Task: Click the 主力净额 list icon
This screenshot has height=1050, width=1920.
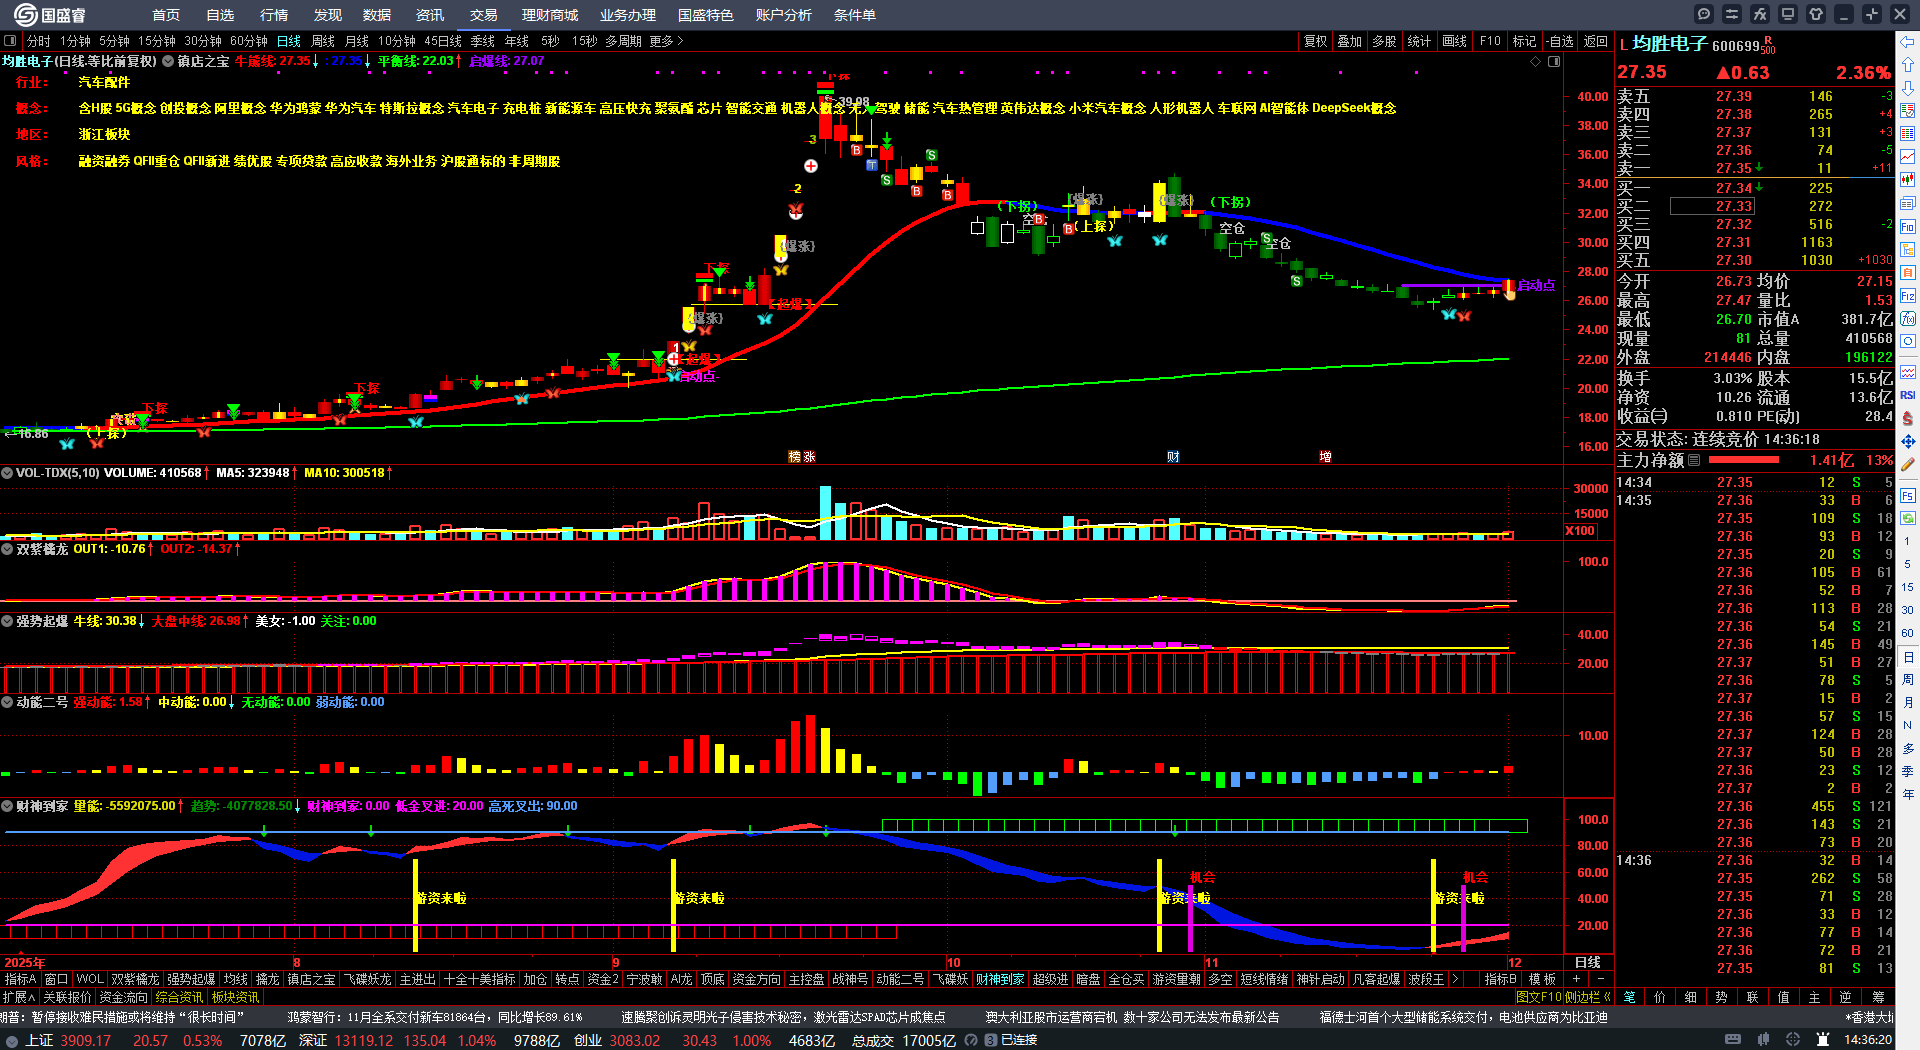Action: tap(1694, 460)
